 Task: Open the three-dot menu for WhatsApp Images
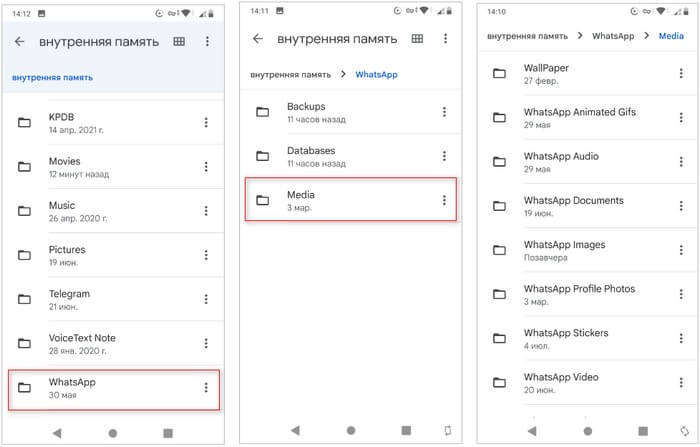[681, 250]
